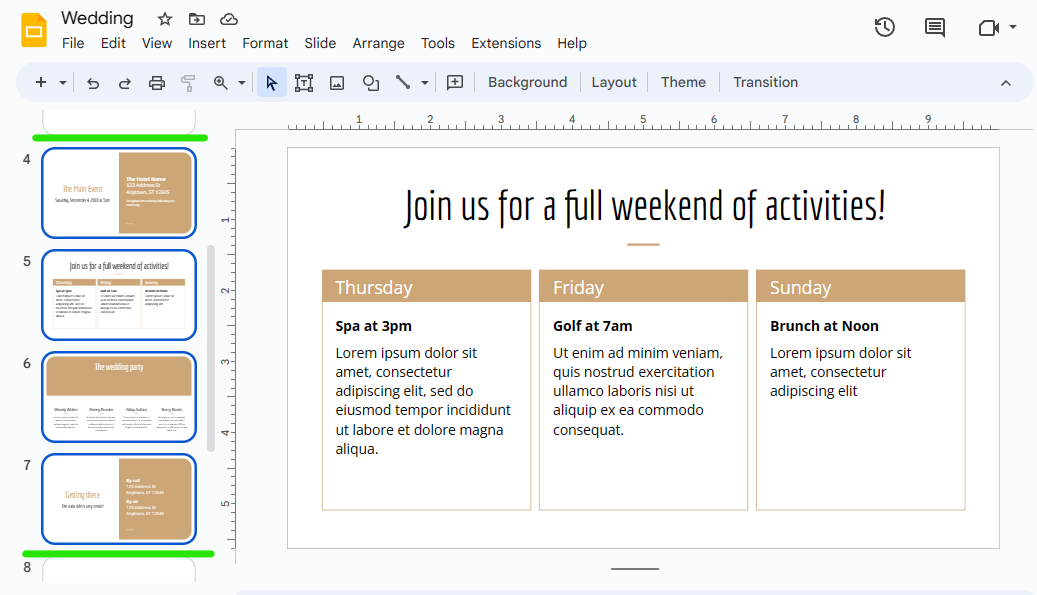The width and height of the screenshot is (1037, 595).
Task: Open the Extensions menu
Action: point(506,43)
